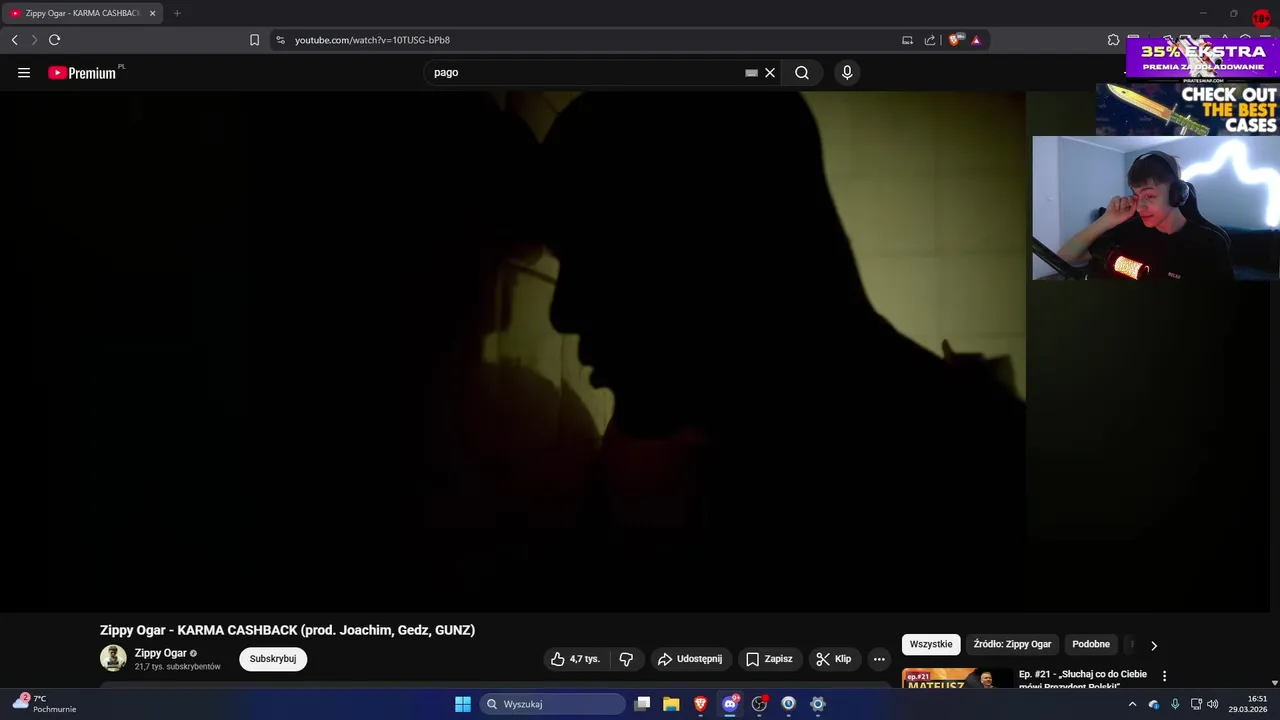The height and width of the screenshot is (720, 1280).
Task: Open the 35% EKSTRA banner ad
Action: click(x=1203, y=59)
